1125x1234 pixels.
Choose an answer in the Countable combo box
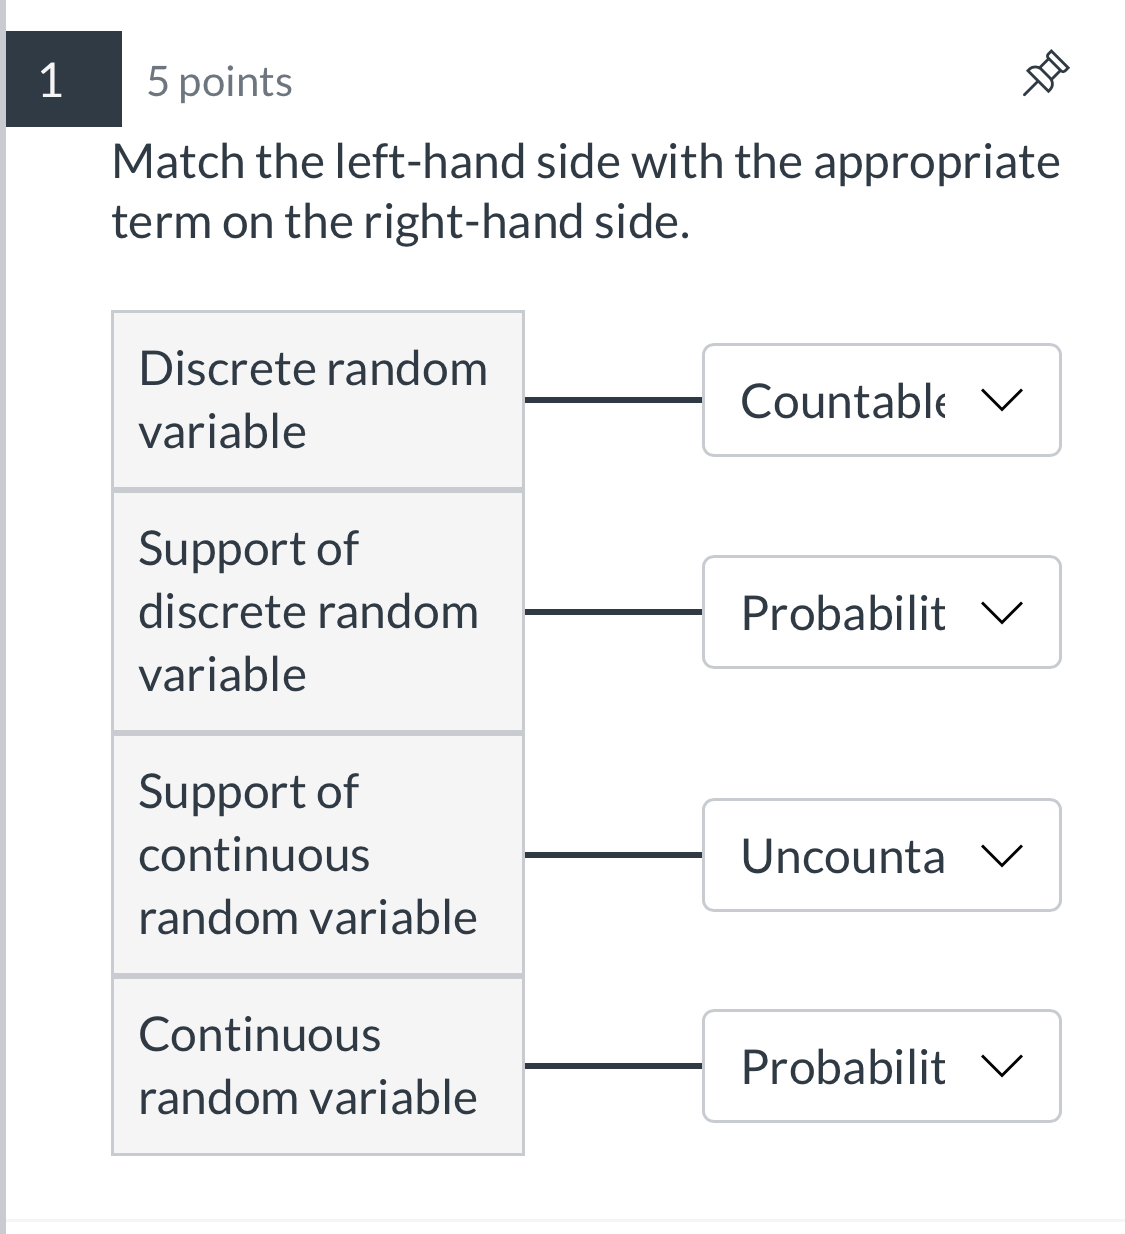[880, 400]
